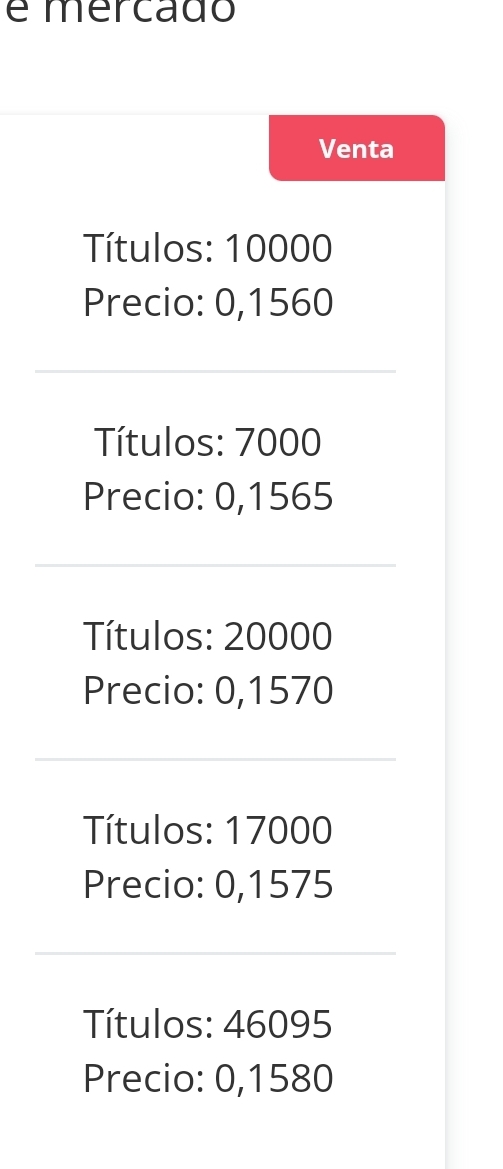Screen dimensions: 503x1169
Task: Click the number 46095 in last row
Action: point(277,1024)
